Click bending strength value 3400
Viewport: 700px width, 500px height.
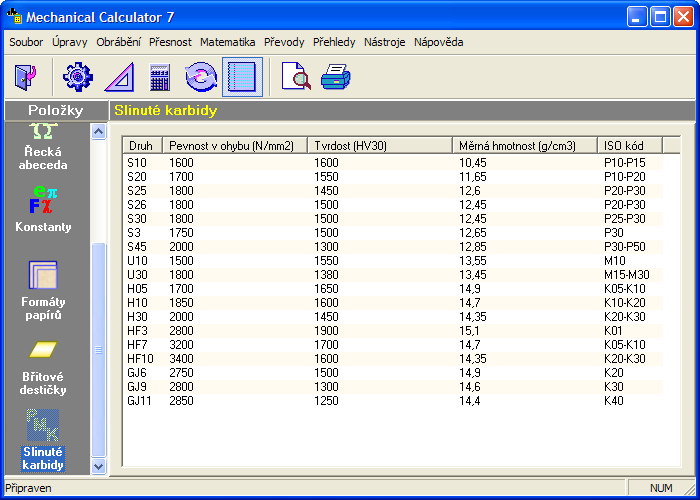tap(181, 358)
